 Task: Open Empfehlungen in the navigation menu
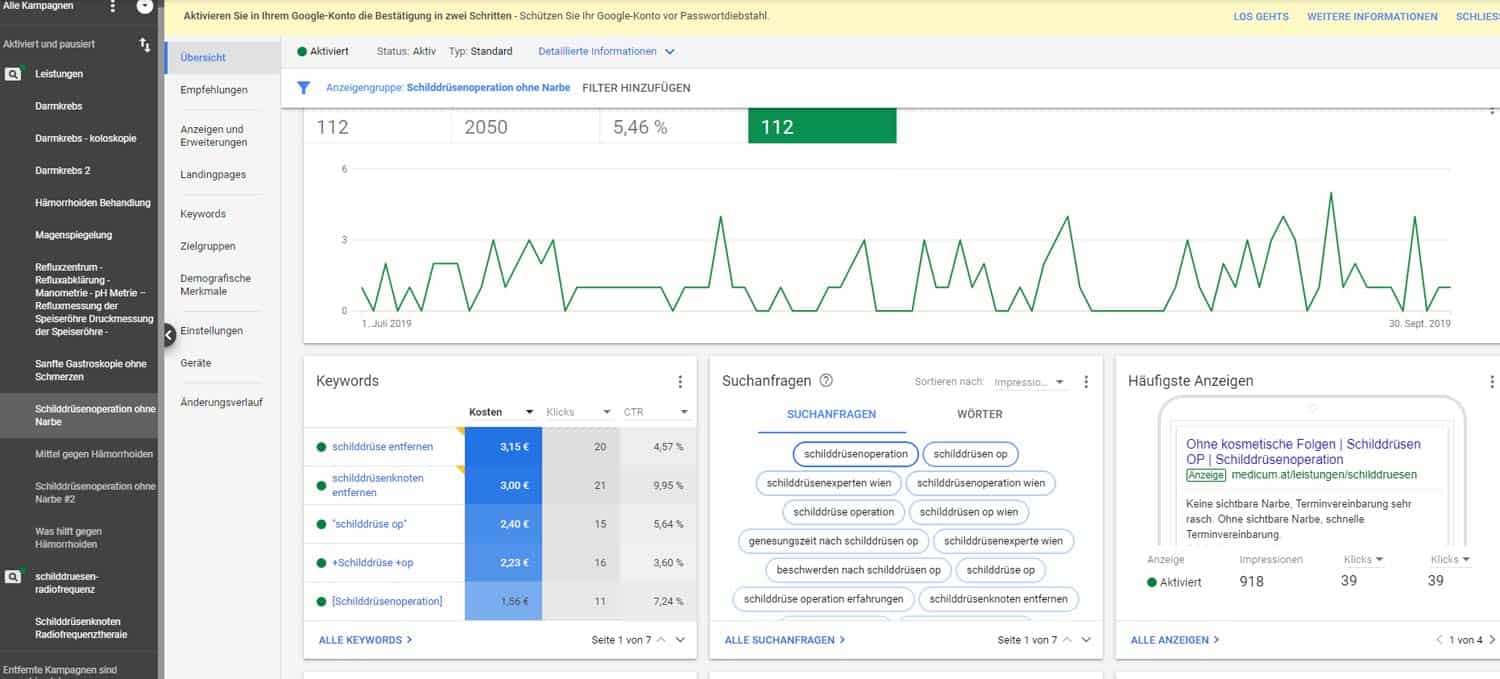click(214, 90)
